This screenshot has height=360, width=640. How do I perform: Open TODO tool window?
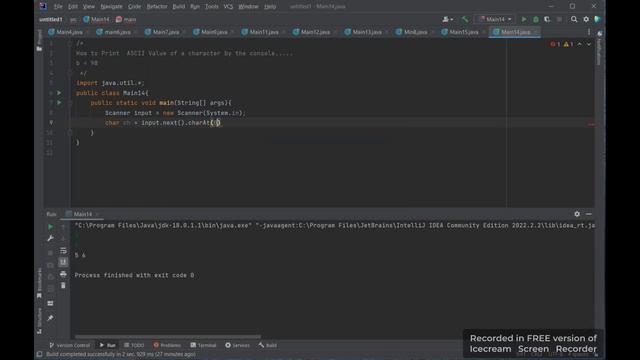[134, 345]
